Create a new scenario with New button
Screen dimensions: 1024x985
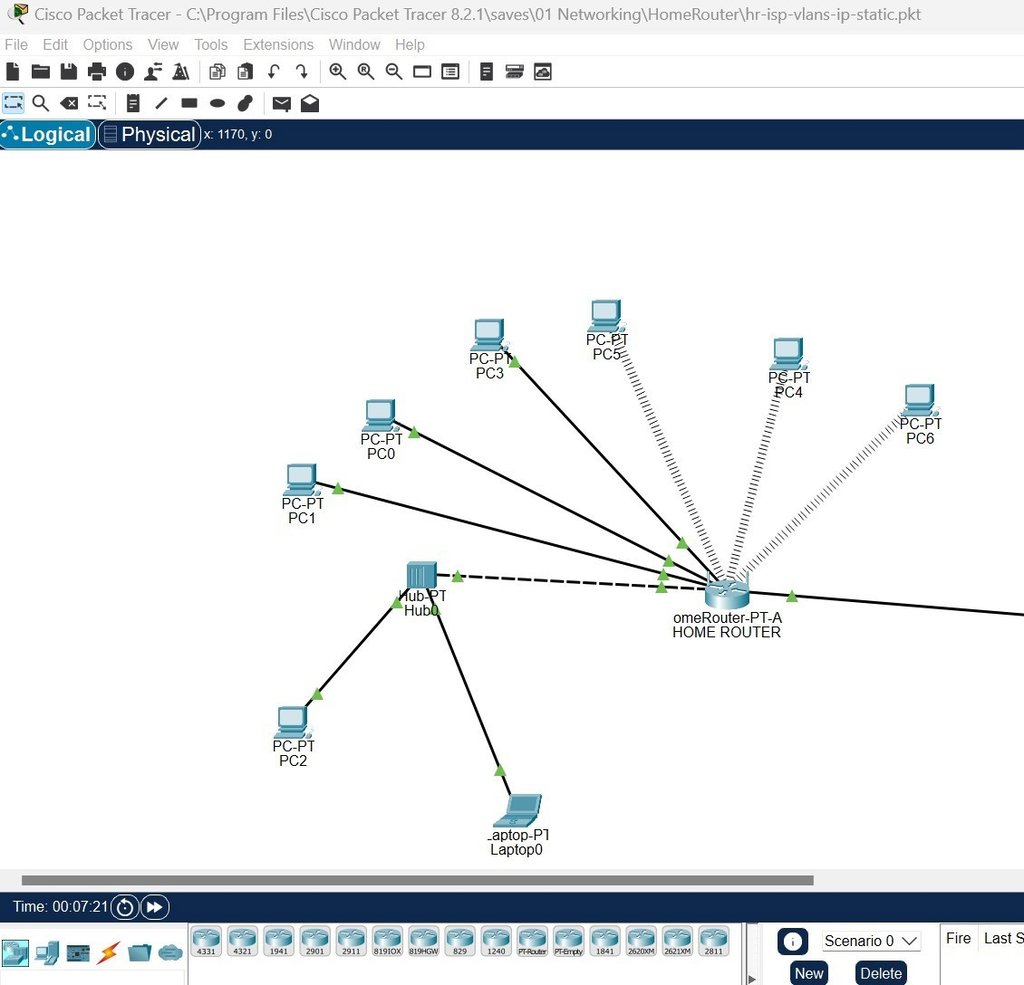point(808,972)
